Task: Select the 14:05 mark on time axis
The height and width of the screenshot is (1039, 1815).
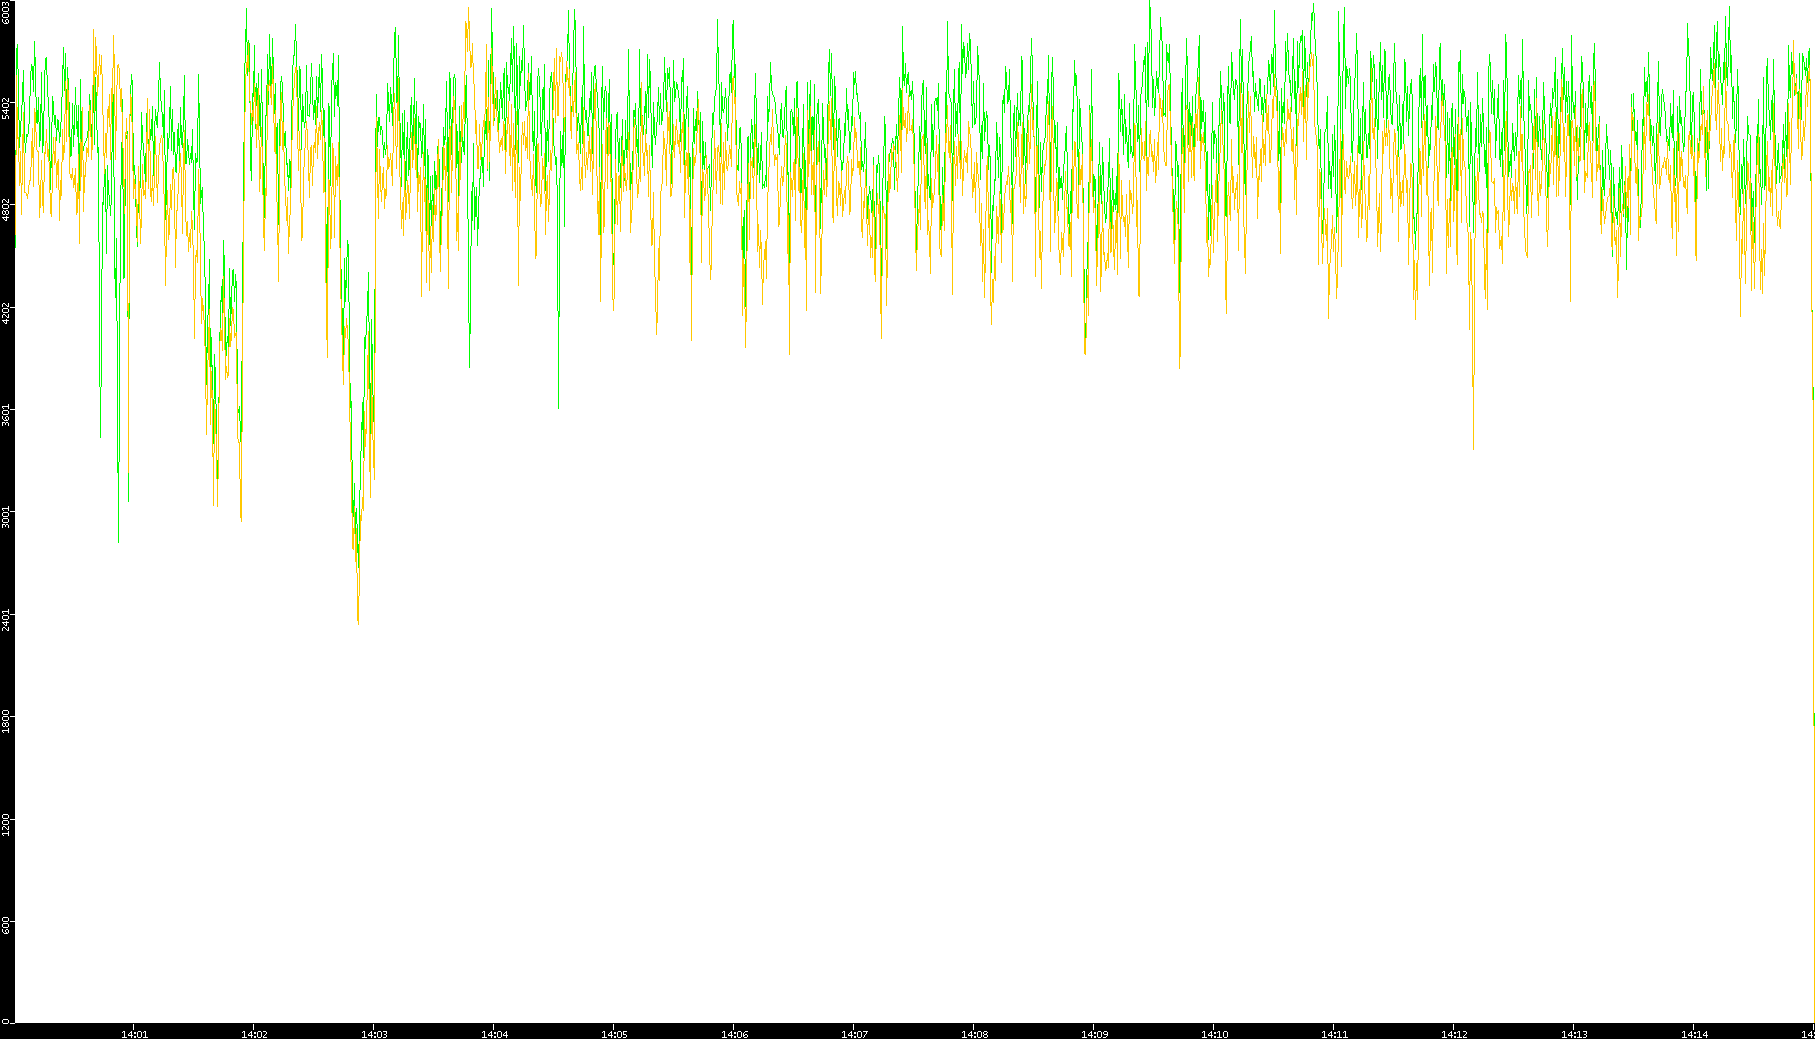Action: pyautogui.click(x=614, y=1034)
